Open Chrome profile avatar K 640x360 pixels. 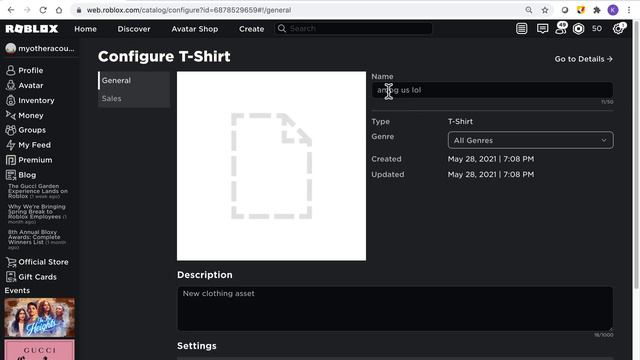point(613,10)
